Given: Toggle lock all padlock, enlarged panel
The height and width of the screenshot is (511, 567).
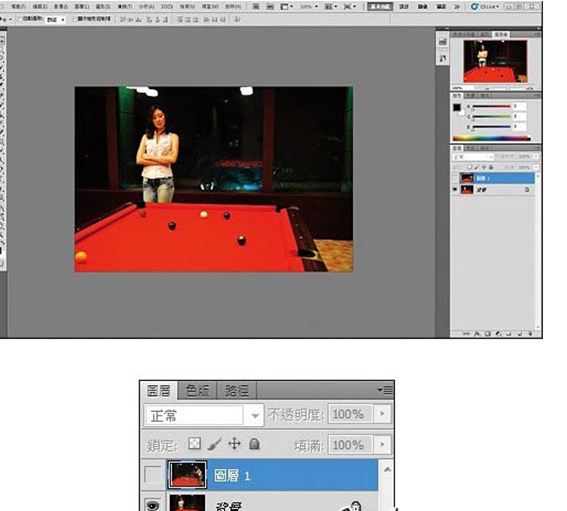Looking at the screenshot, I should click(254, 444).
